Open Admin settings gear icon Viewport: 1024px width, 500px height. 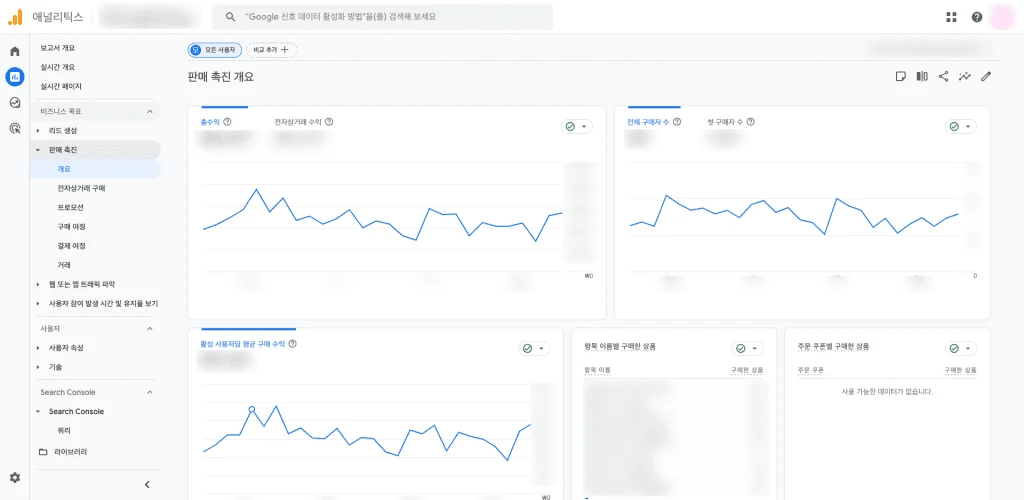[x=15, y=478]
